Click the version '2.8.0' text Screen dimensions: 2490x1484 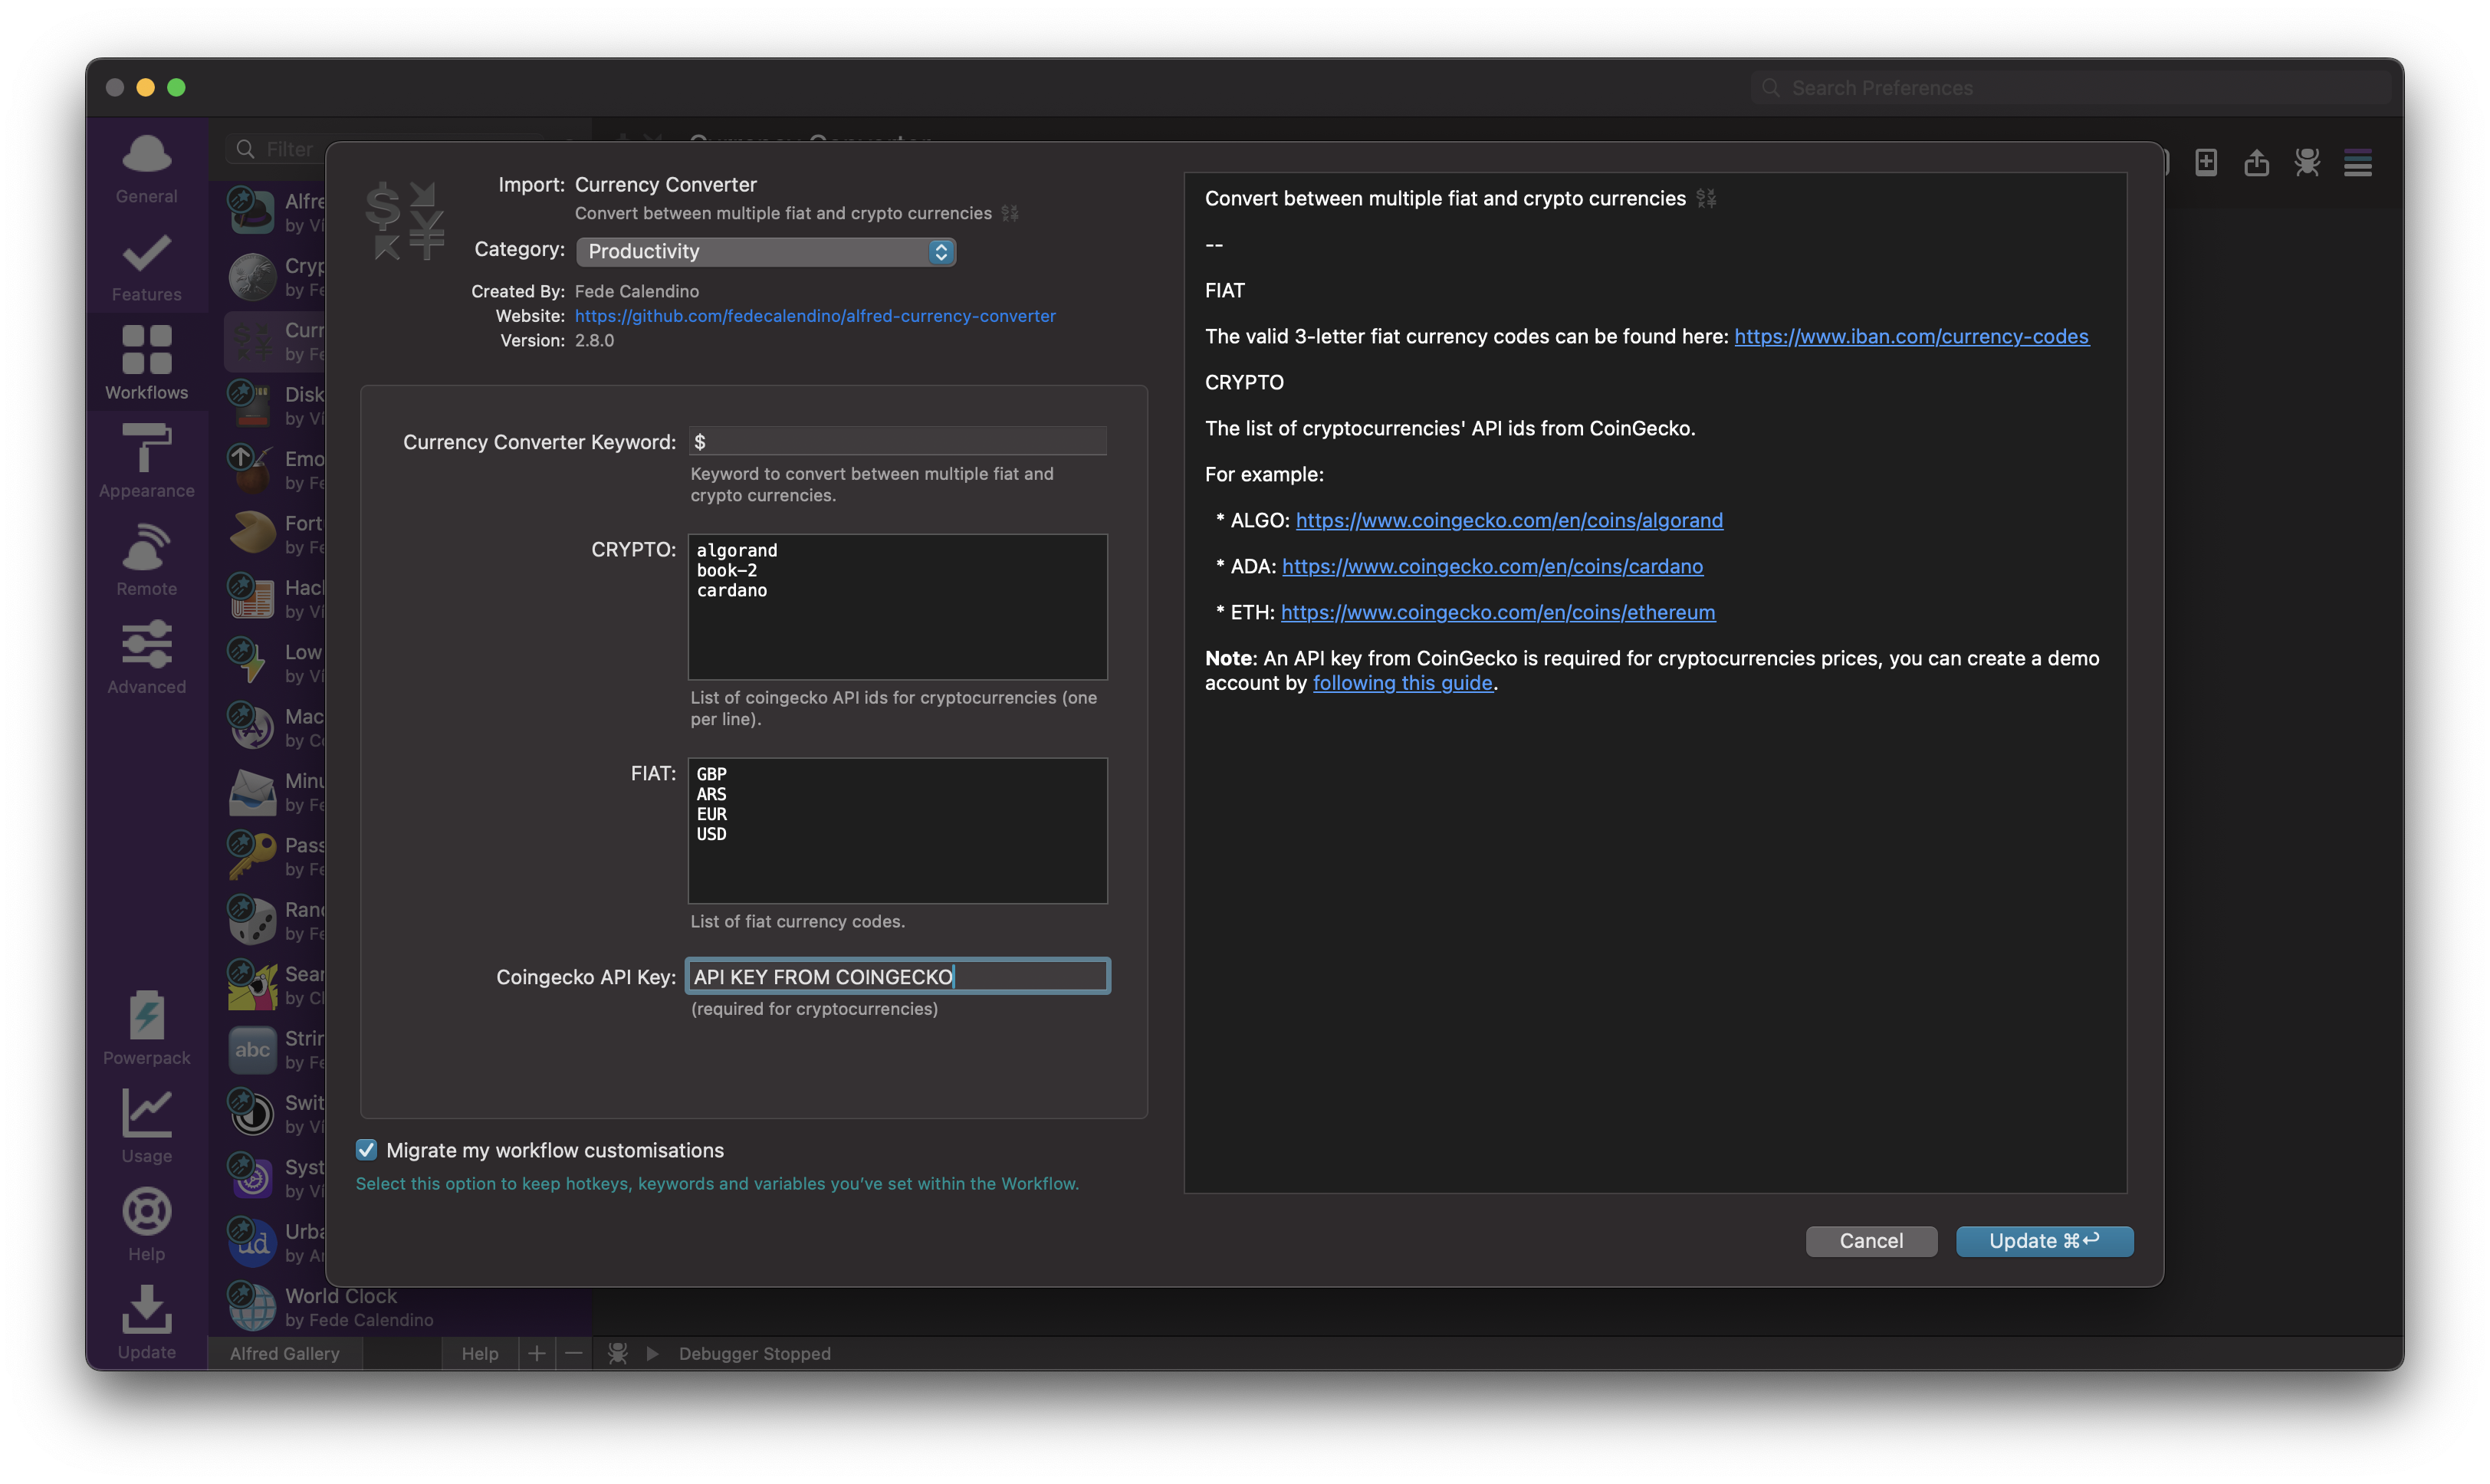coord(594,340)
